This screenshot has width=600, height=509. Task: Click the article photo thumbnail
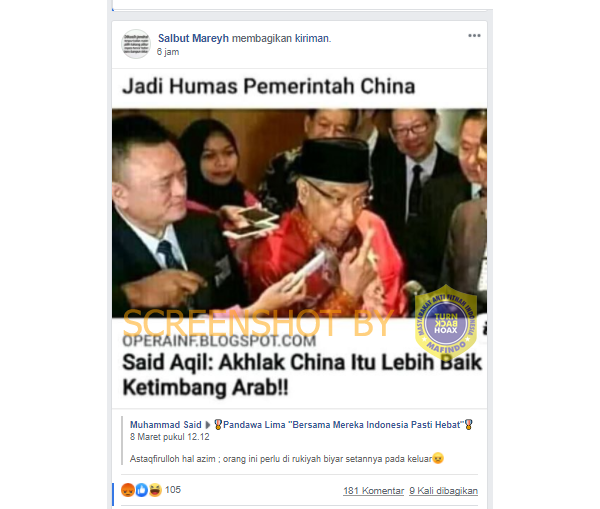[299, 213]
